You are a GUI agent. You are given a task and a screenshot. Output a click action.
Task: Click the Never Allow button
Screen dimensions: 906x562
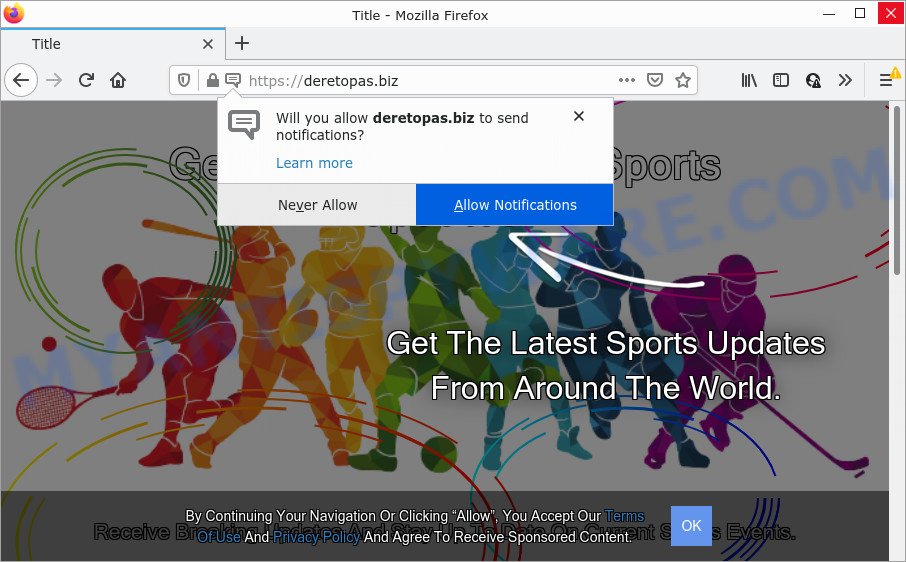coord(317,205)
